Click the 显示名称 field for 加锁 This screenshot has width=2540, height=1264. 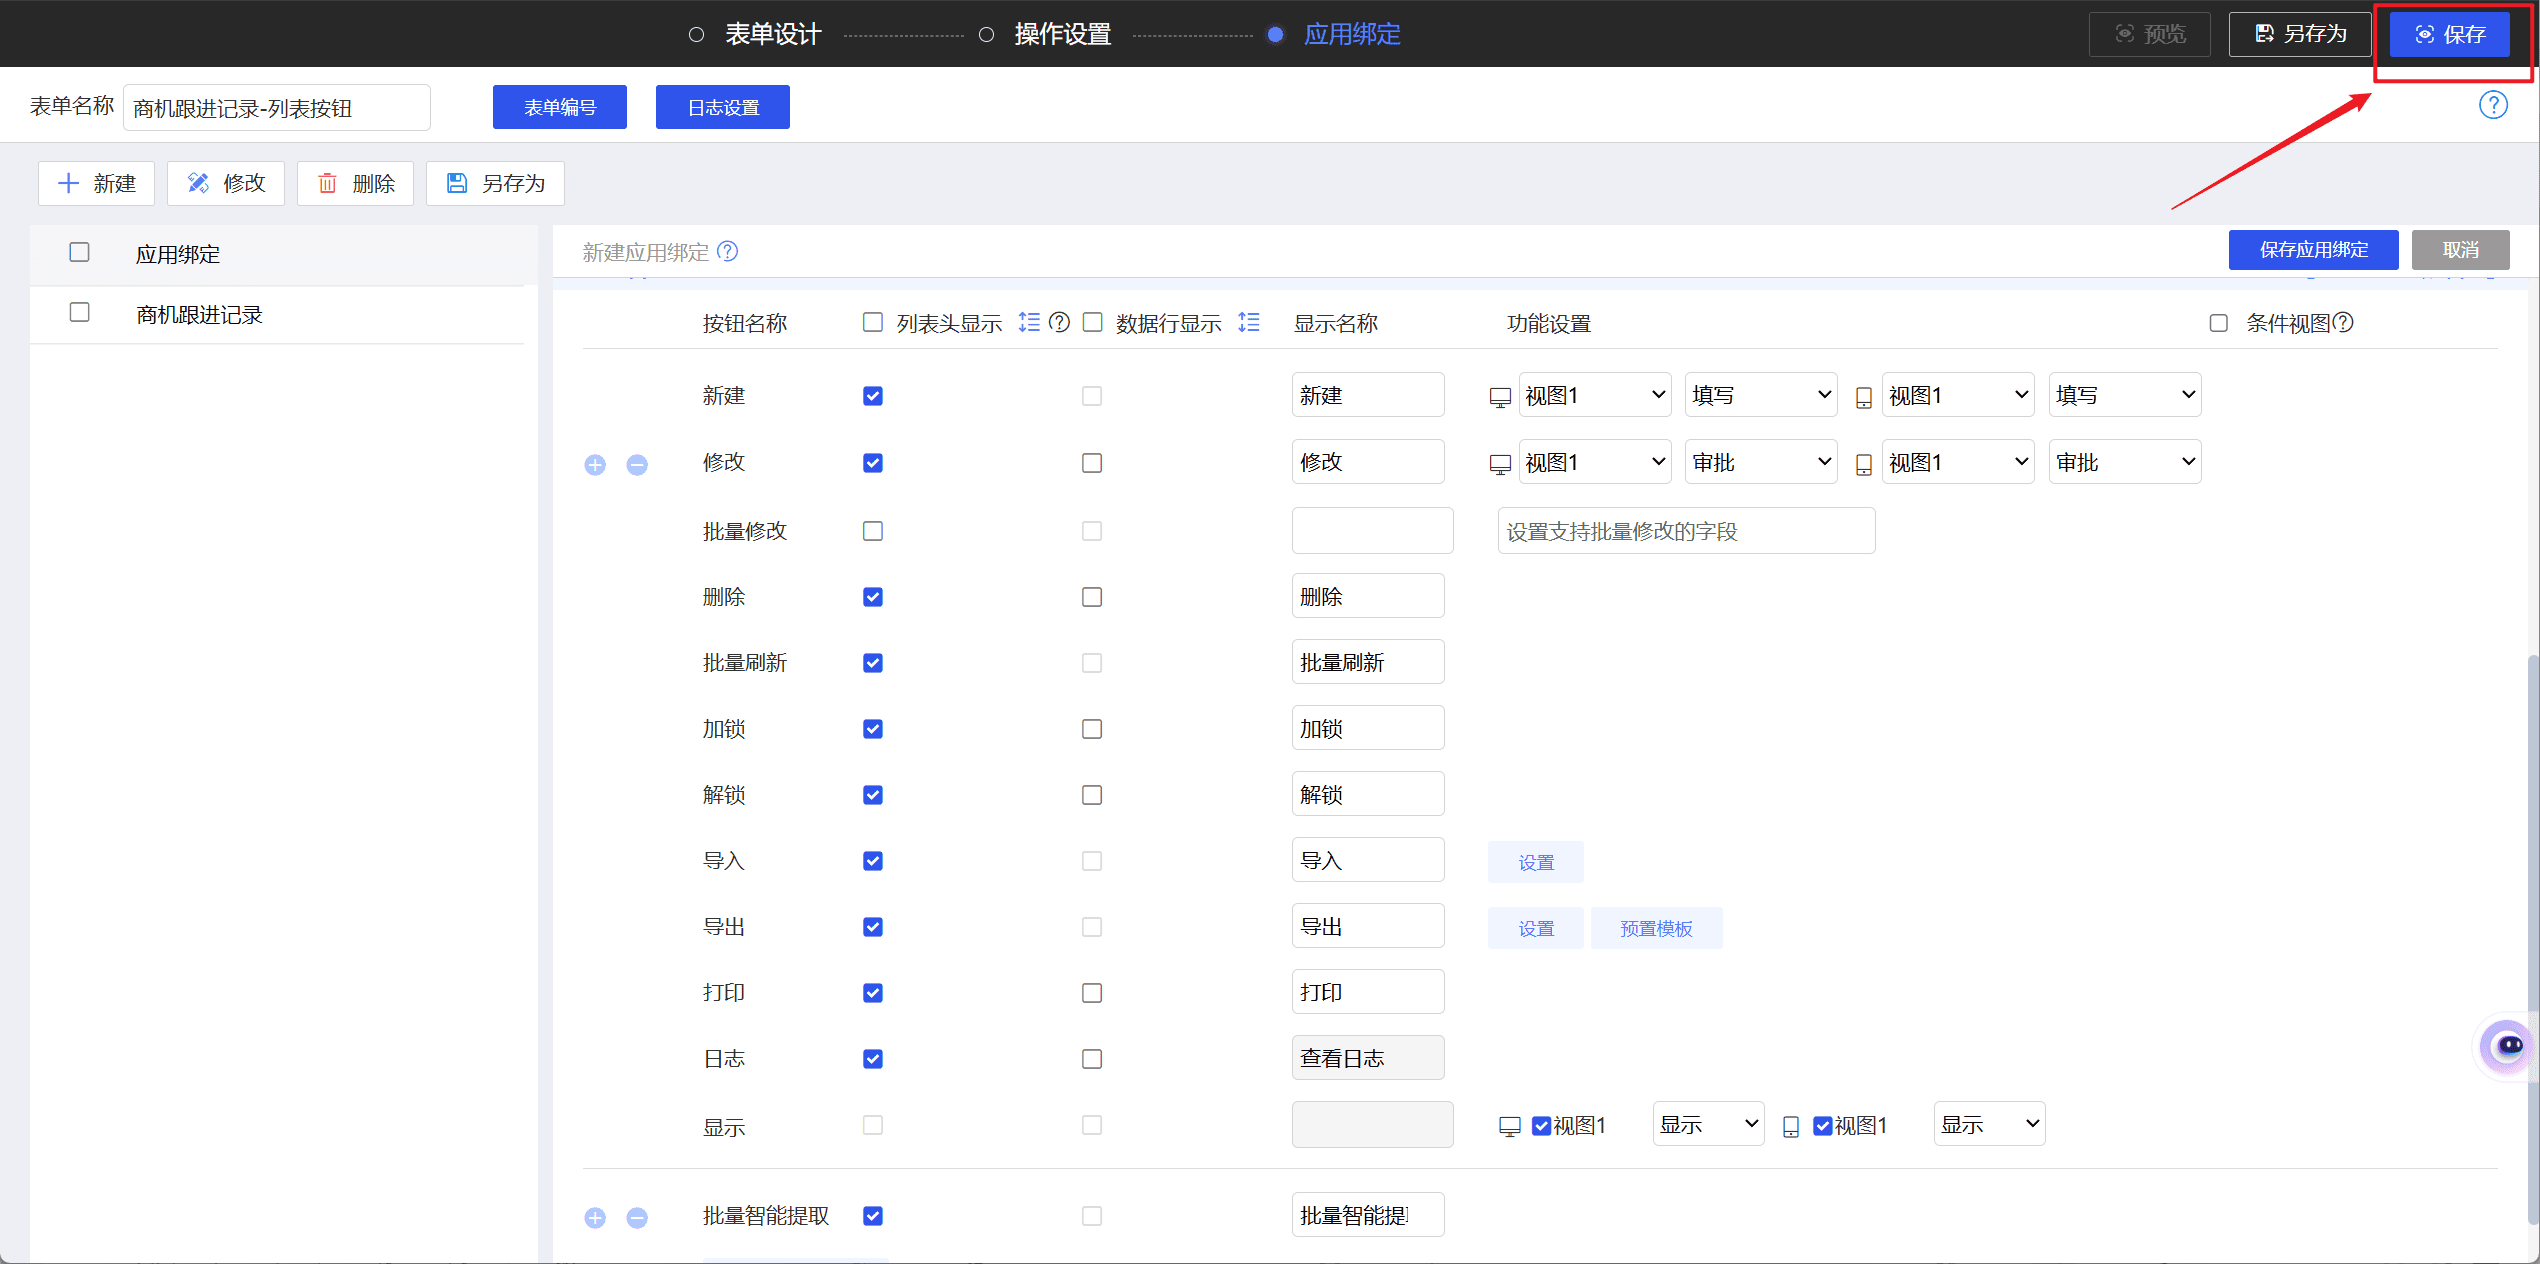tap(1368, 728)
